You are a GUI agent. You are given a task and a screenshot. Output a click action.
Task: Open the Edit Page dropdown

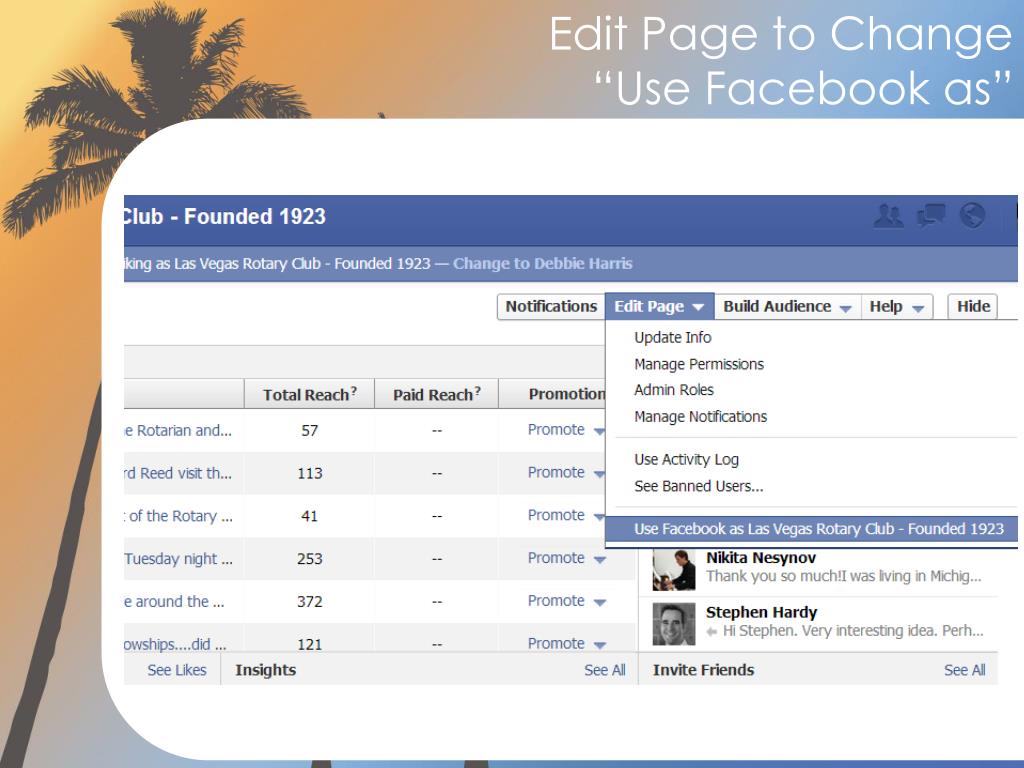(660, 306)
